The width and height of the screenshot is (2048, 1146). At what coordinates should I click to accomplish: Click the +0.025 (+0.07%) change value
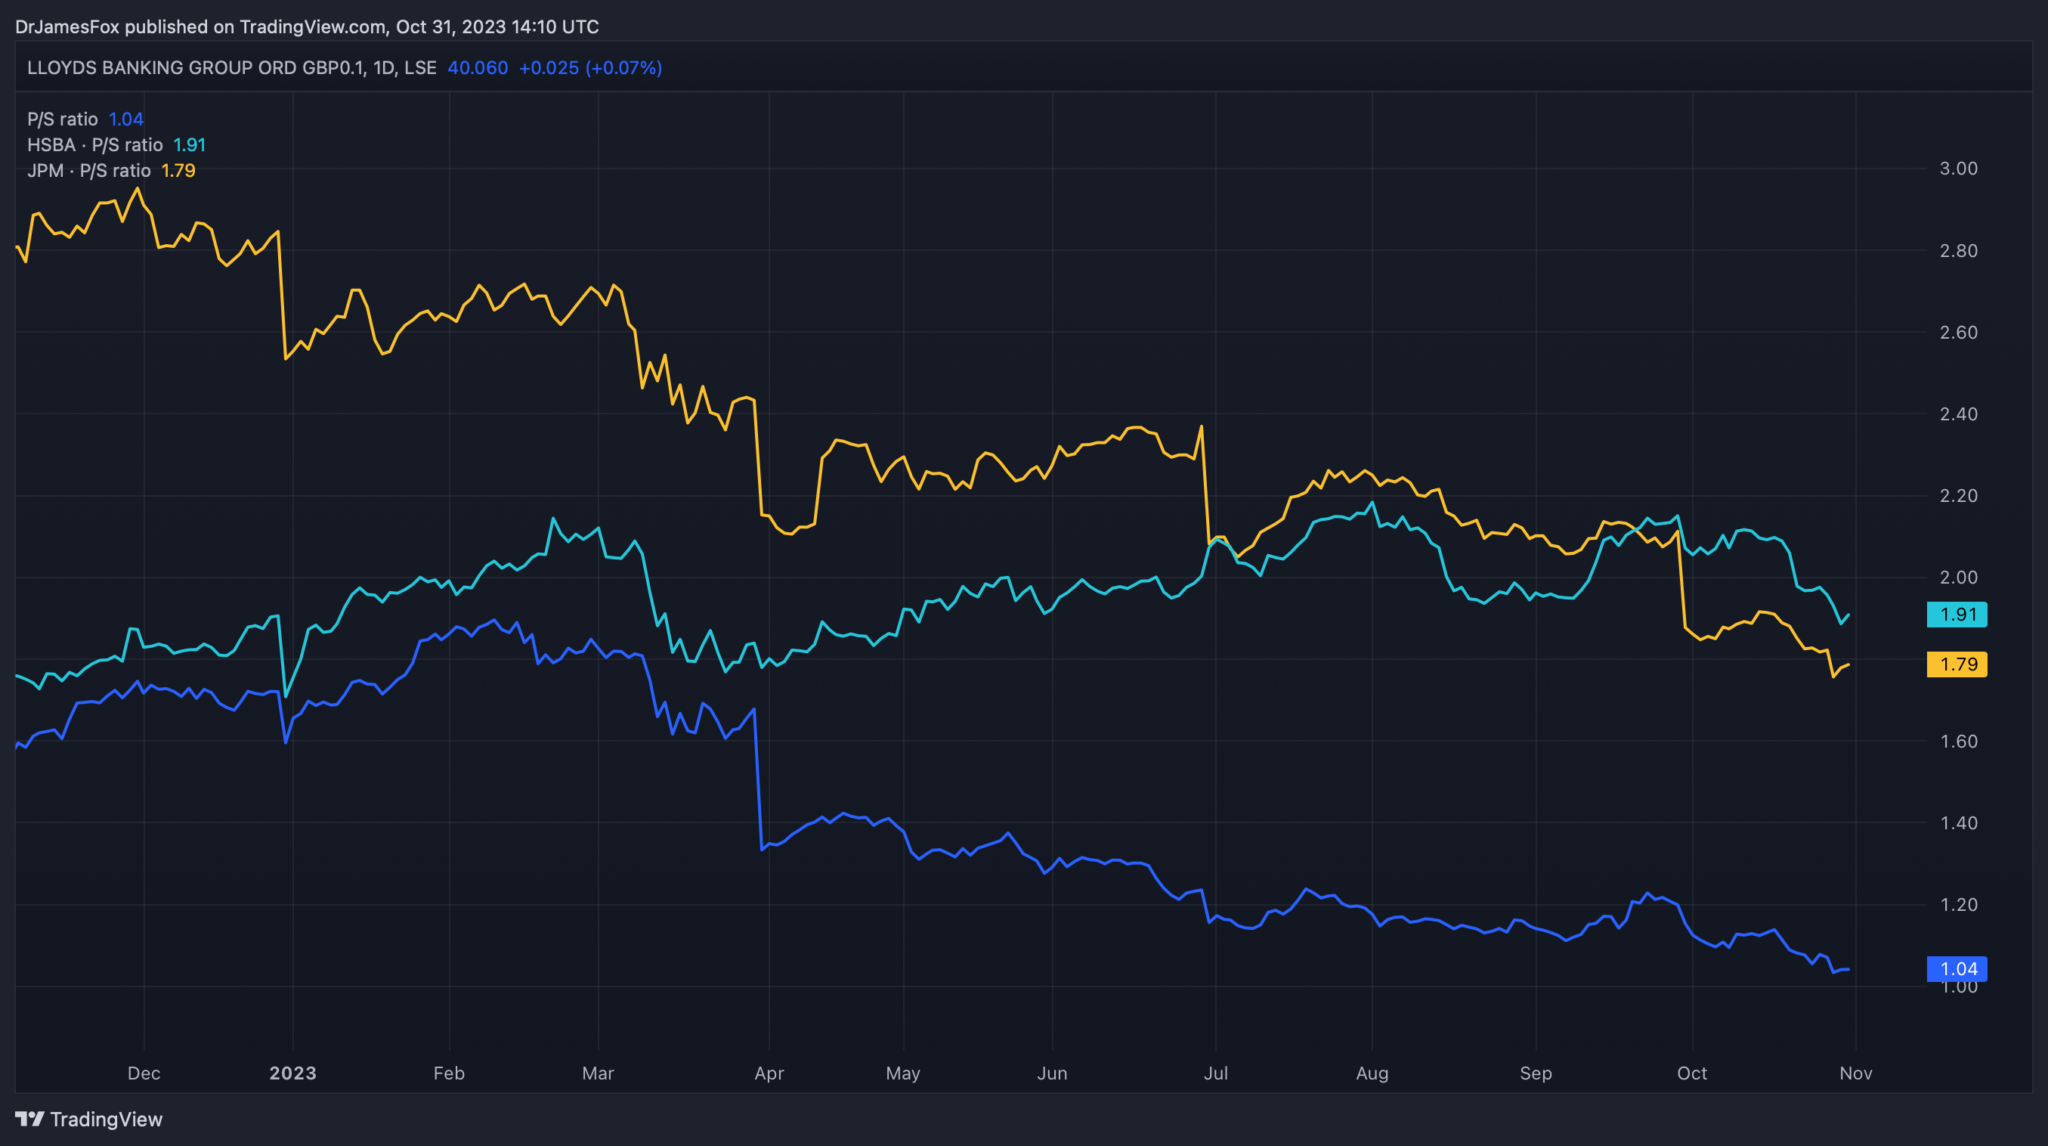590,68
